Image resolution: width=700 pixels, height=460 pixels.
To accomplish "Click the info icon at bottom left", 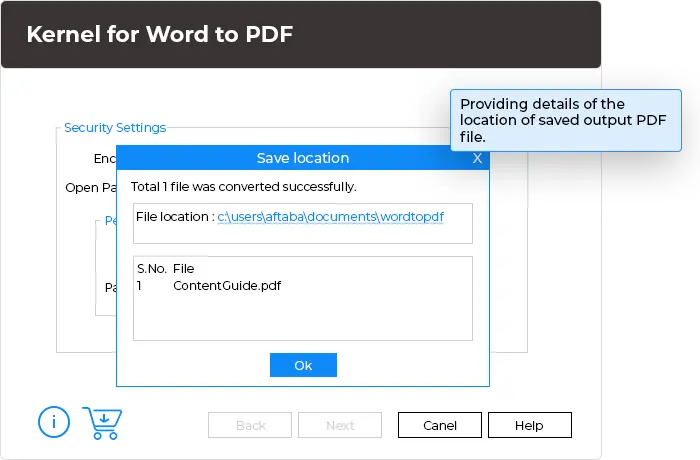I will [x=54, y=422].
